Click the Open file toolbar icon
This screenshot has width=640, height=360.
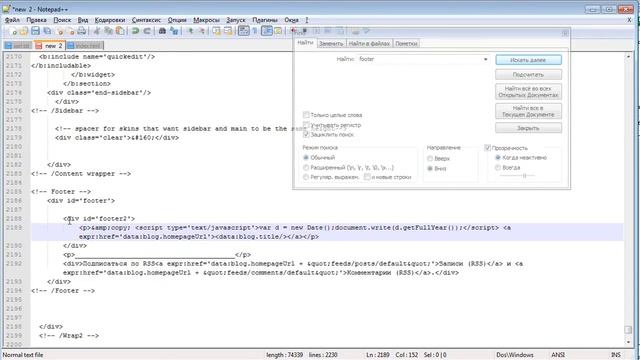(x=24, y=31)
